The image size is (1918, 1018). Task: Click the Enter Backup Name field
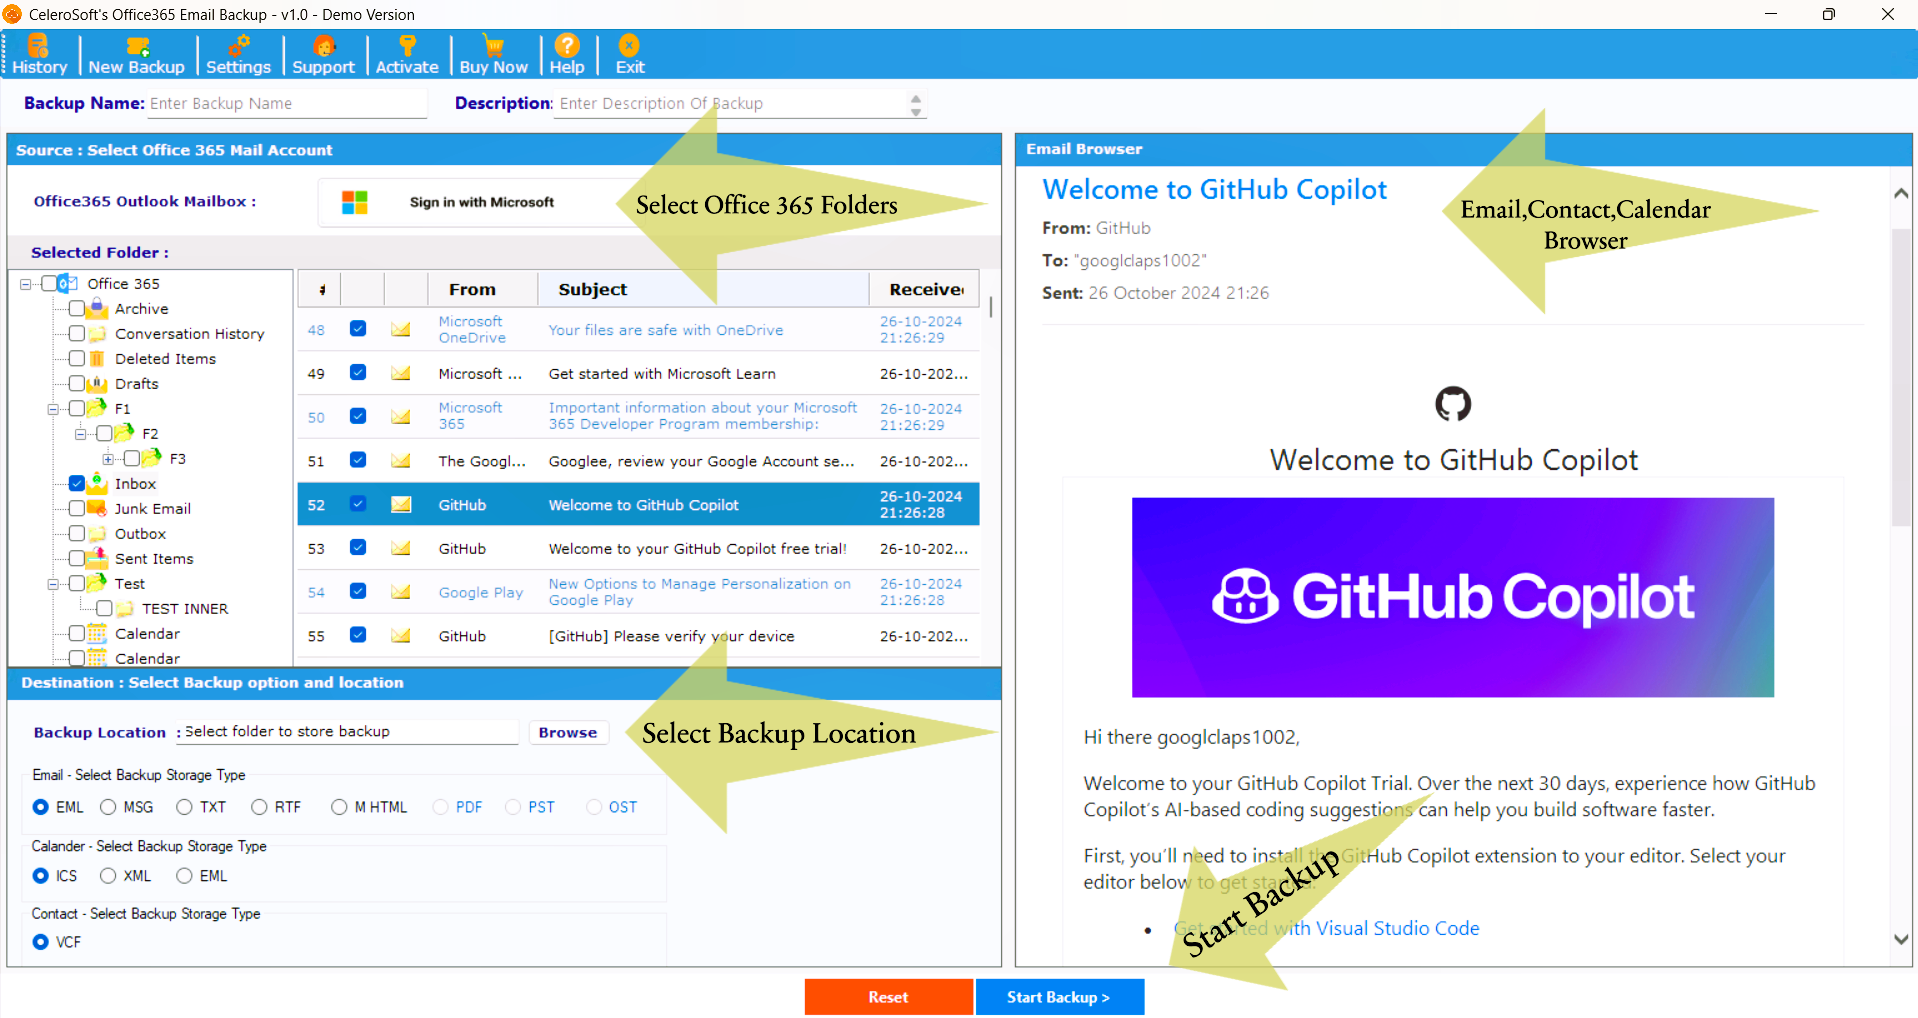[287, 103]
